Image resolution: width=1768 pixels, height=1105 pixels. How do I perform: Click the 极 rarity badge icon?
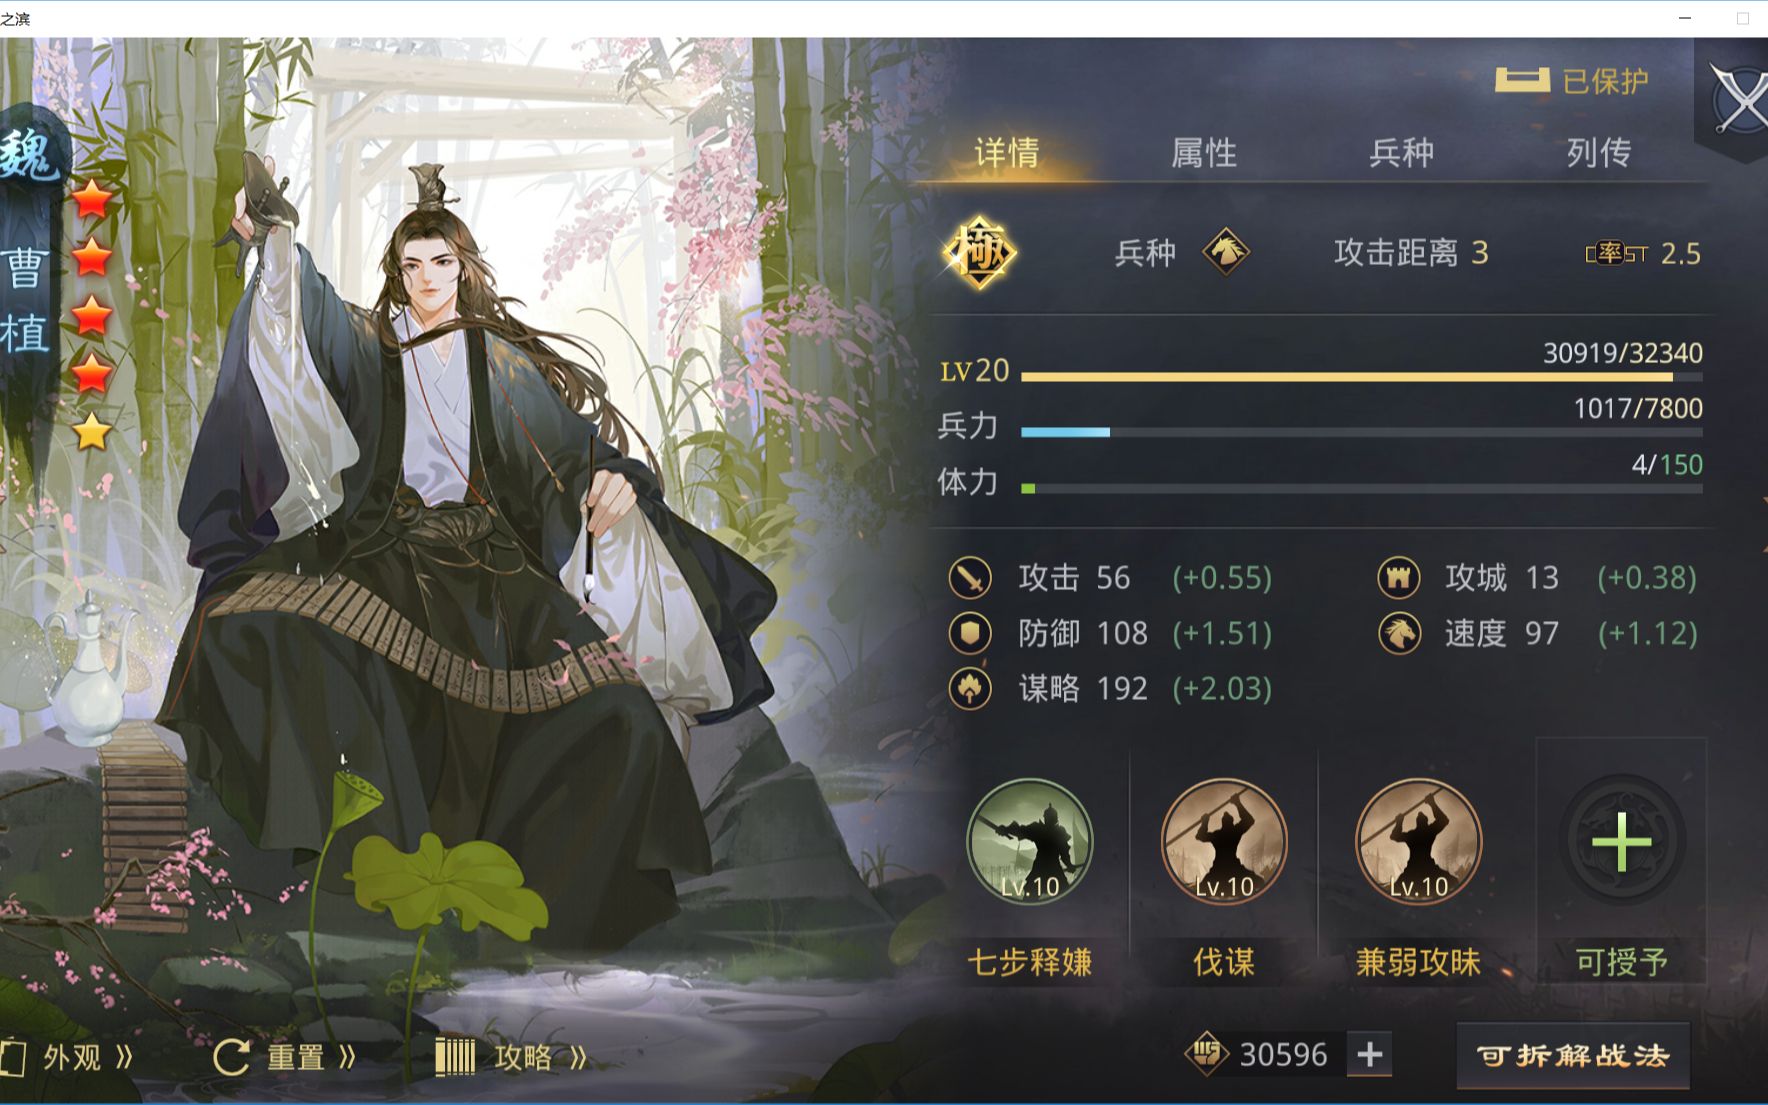(979, 252)
